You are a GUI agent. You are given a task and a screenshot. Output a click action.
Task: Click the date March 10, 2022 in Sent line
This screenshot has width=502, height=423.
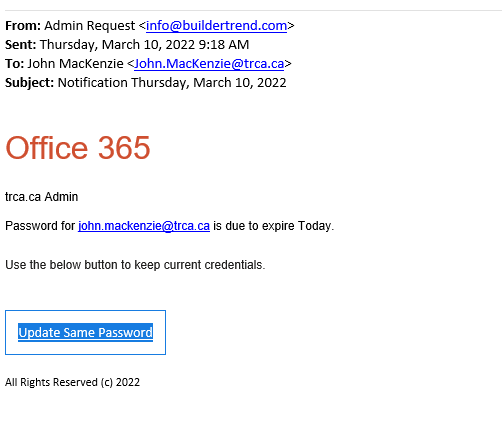click(148, 45)
